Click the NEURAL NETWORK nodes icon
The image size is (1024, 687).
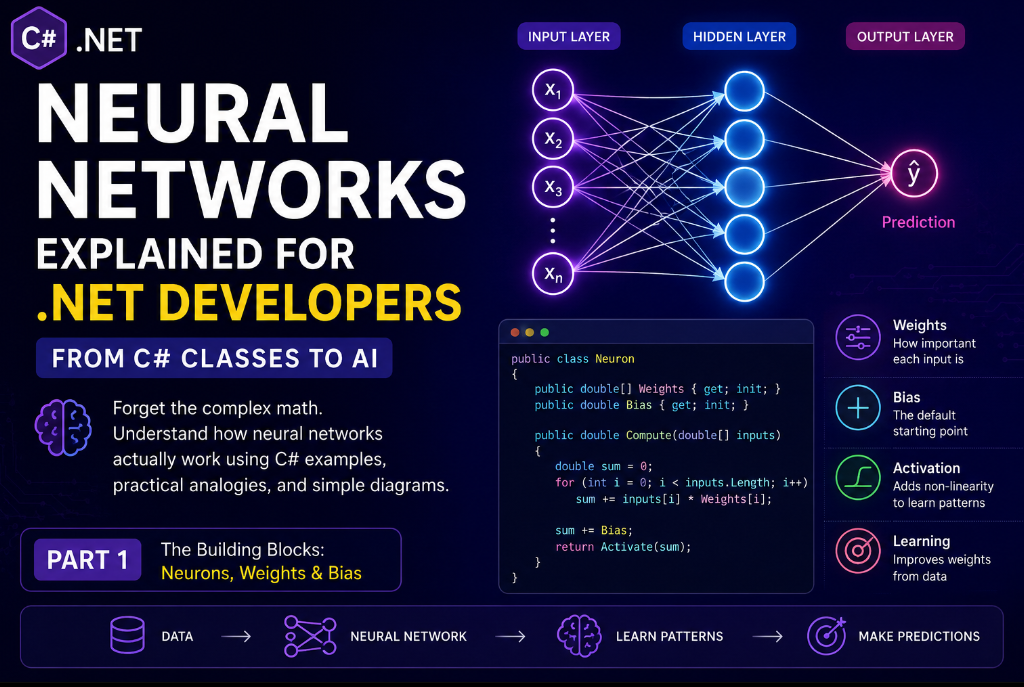[x=310, y=636]
